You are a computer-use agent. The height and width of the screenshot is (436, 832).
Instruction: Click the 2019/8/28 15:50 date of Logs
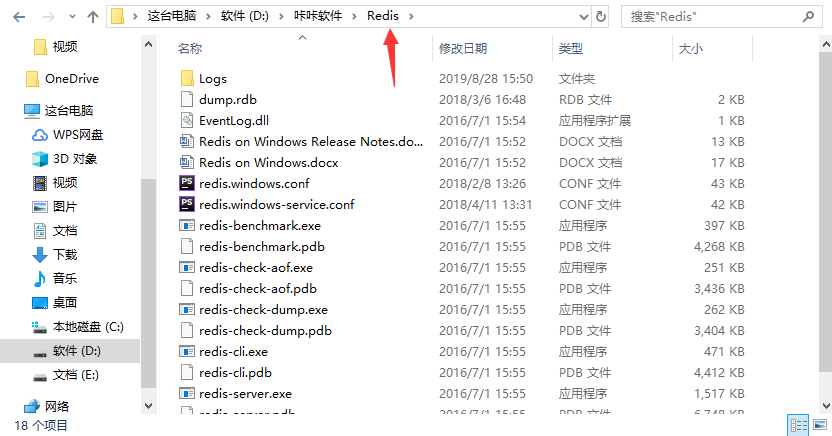pyautogui.click(x=486, y=79)
